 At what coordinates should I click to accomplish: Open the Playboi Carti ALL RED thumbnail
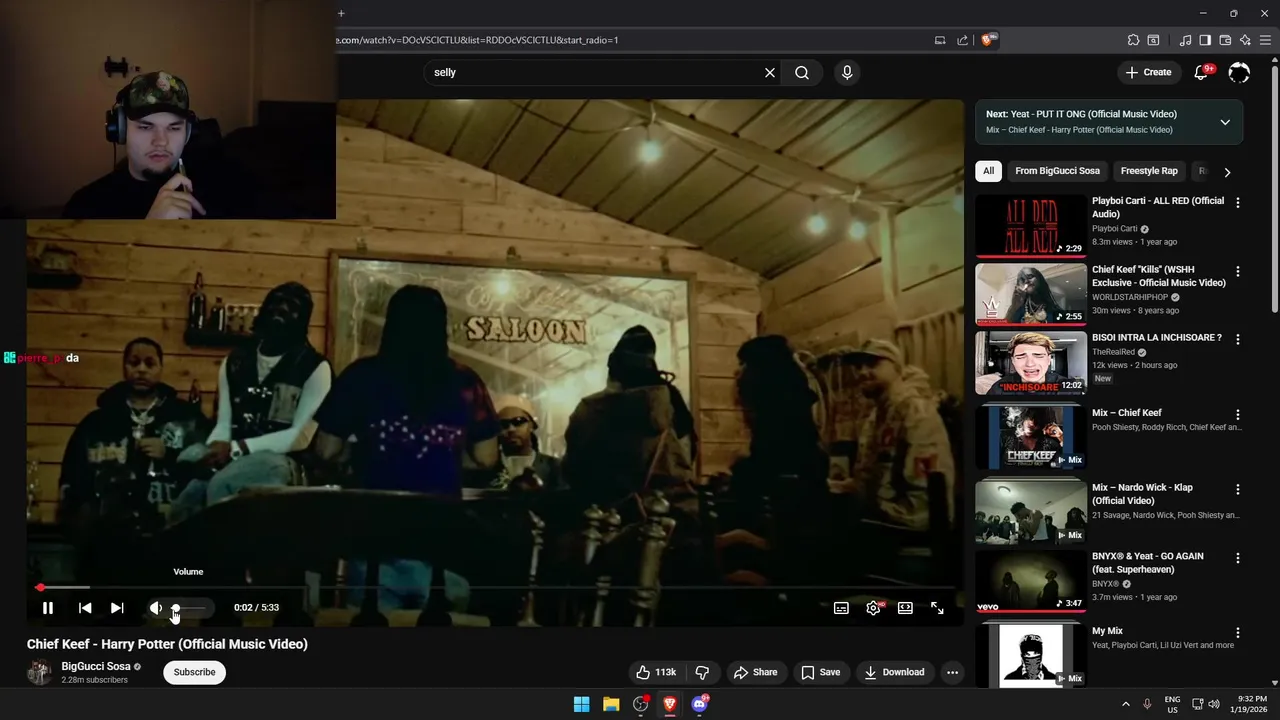[x=1031, y=225]
